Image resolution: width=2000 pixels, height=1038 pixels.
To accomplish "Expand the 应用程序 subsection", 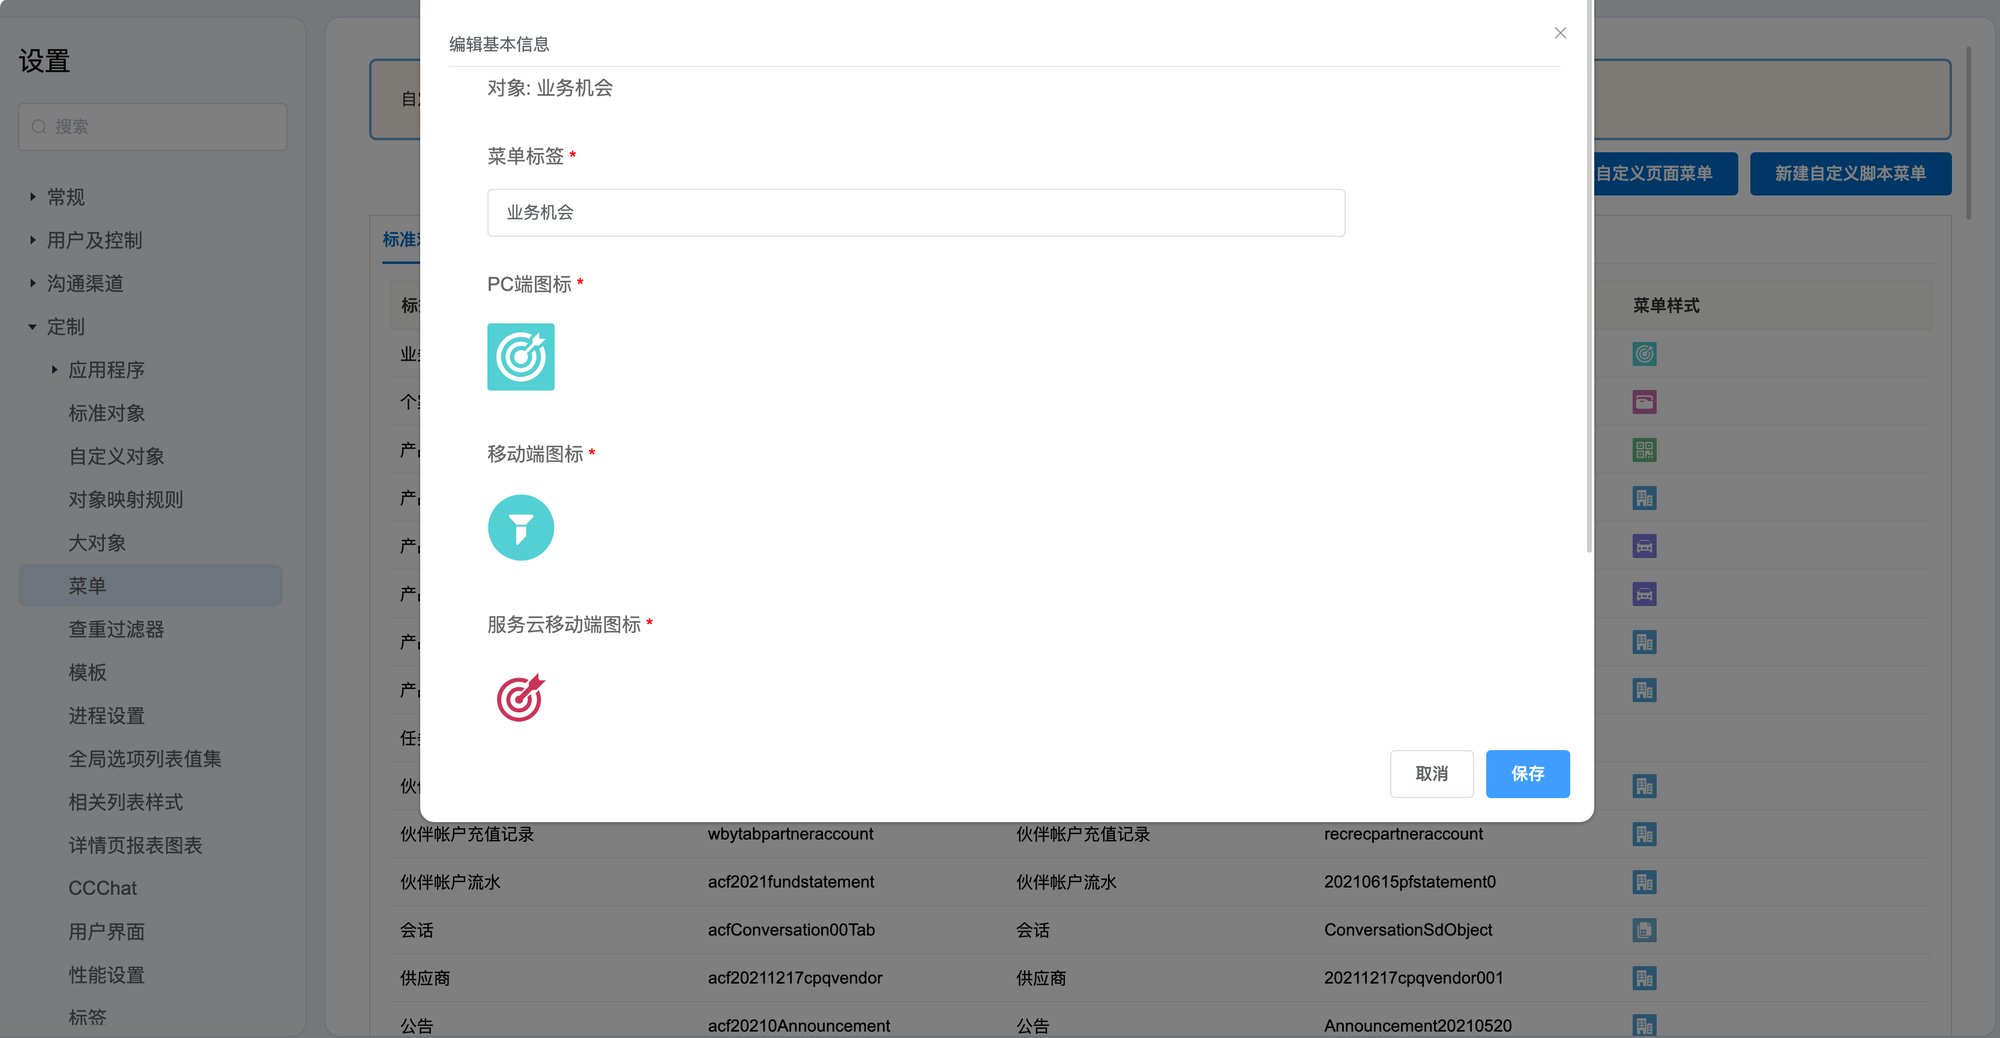I will (54, 370).
